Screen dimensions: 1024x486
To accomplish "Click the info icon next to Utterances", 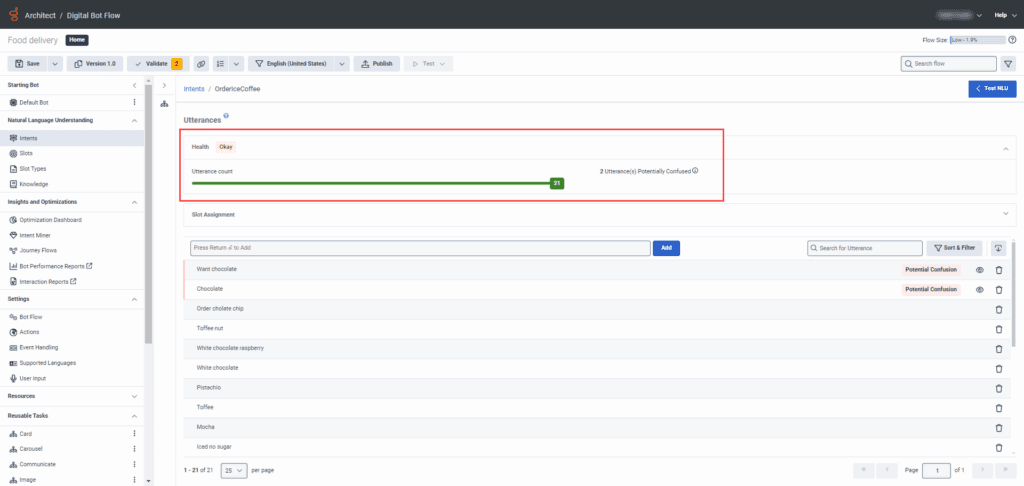I will (x=227, y=117).
